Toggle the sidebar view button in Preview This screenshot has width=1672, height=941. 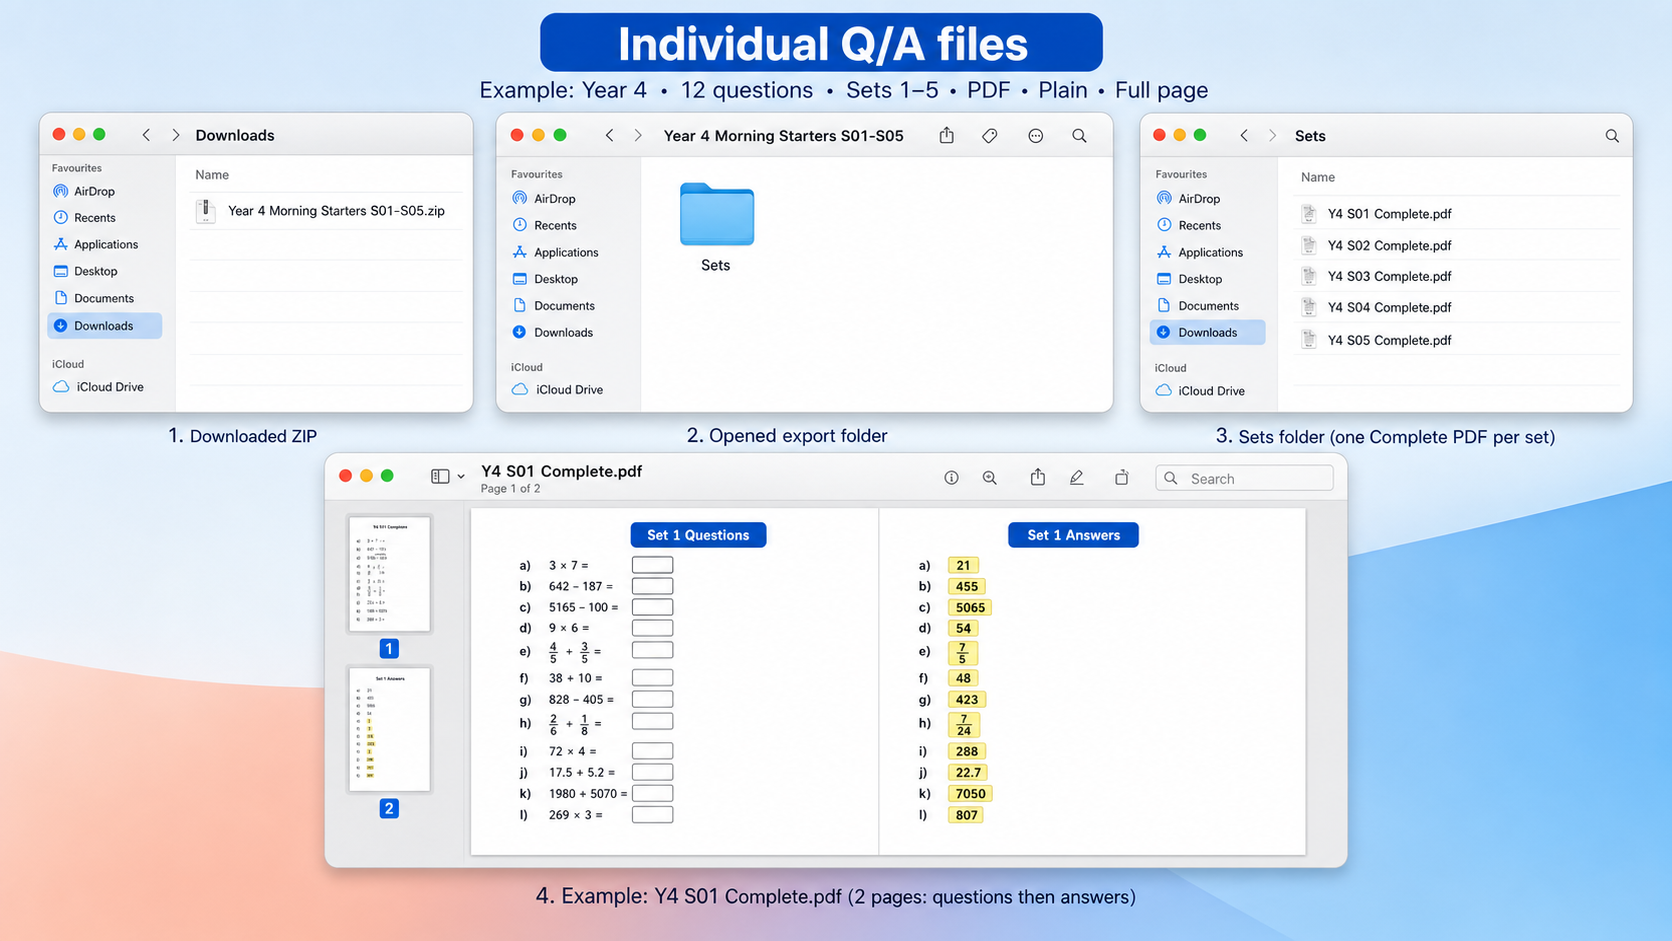pos(440,477)
